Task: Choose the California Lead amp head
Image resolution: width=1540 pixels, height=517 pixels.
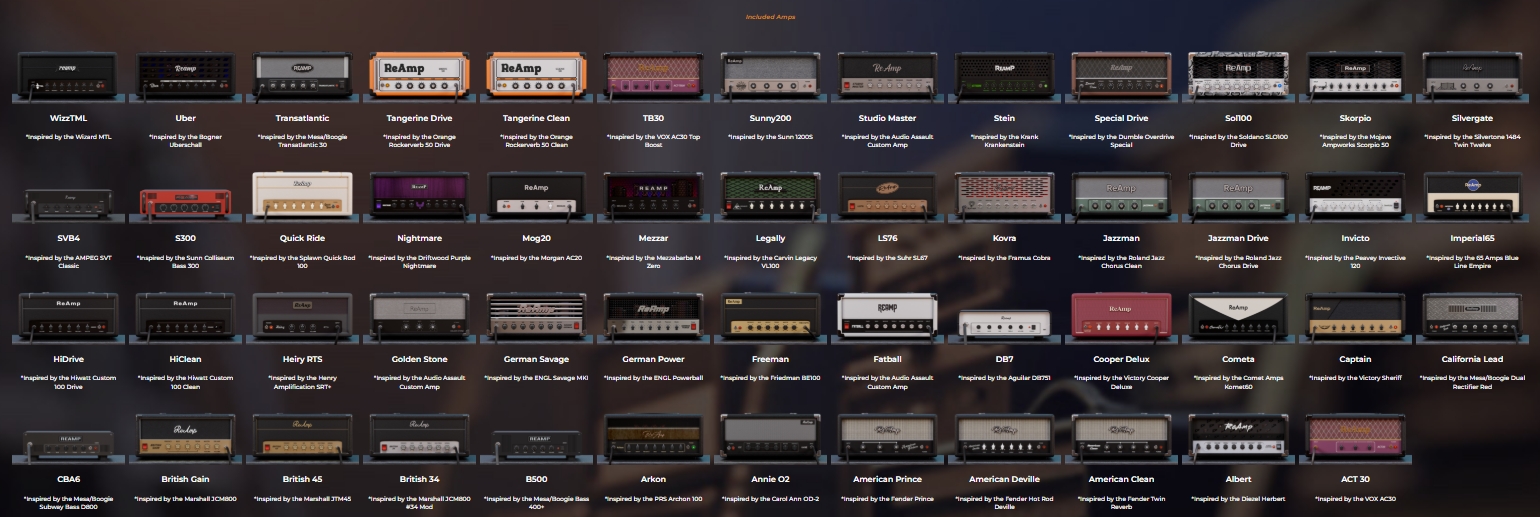Action: (x=1472, y=317)
